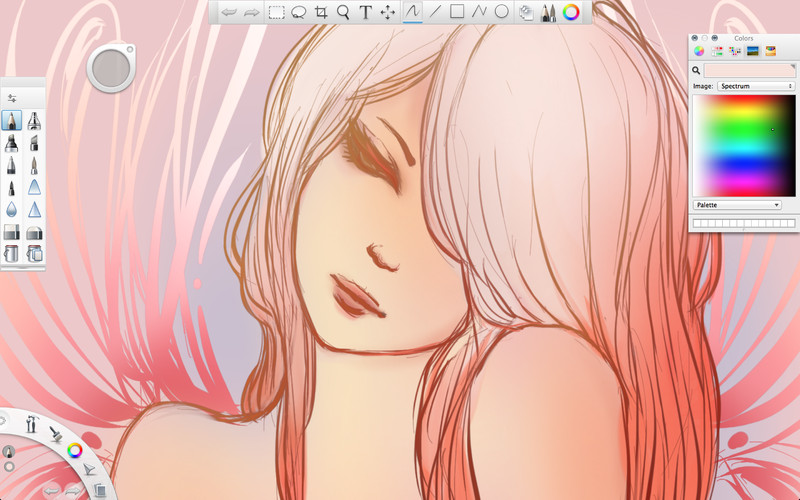The image size is (800, 500).
Task: Click the Undo arrow button
Action: [229, 12]
